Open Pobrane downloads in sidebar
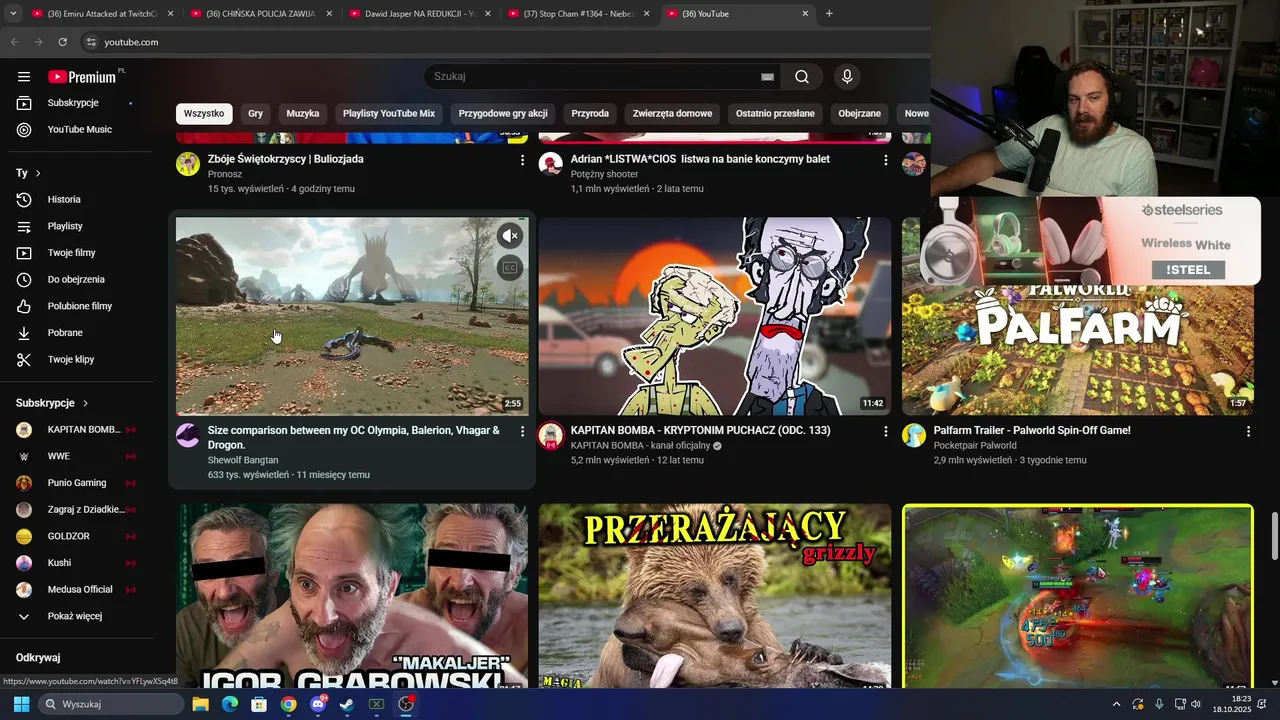1280x720 pixels. click(65, 333)
